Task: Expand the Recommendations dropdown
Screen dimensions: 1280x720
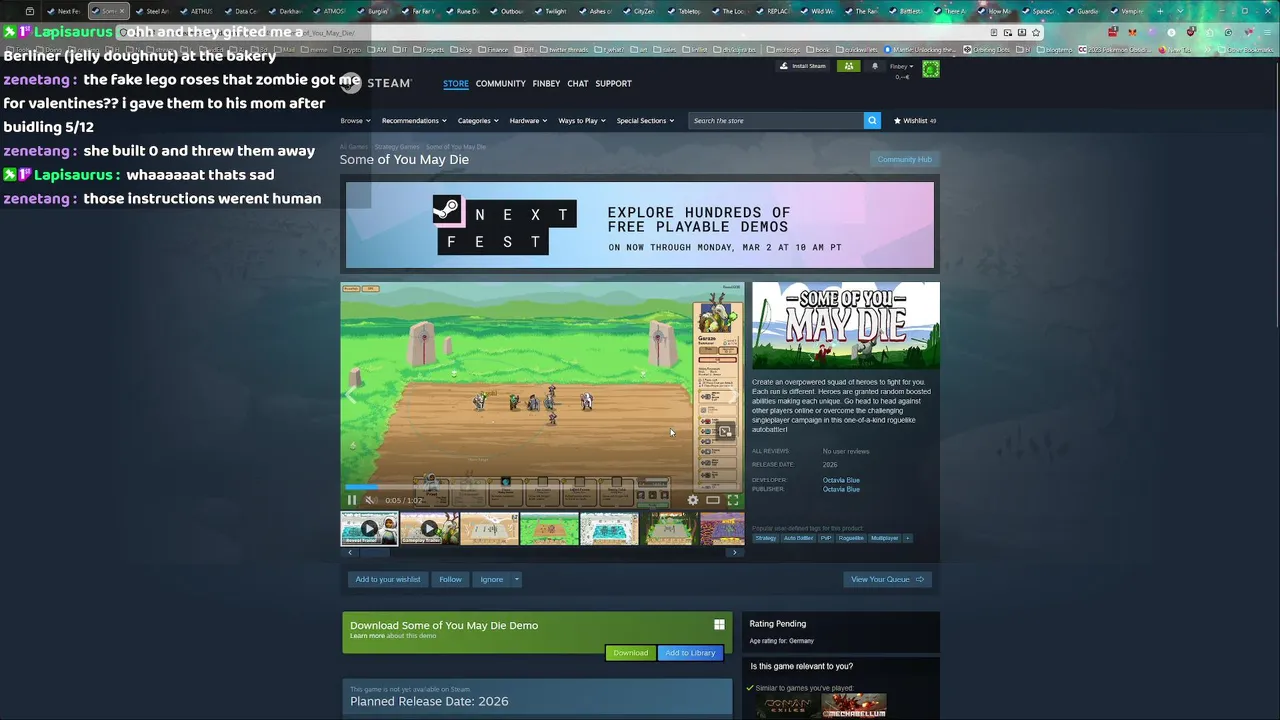Action: point(414,120)
